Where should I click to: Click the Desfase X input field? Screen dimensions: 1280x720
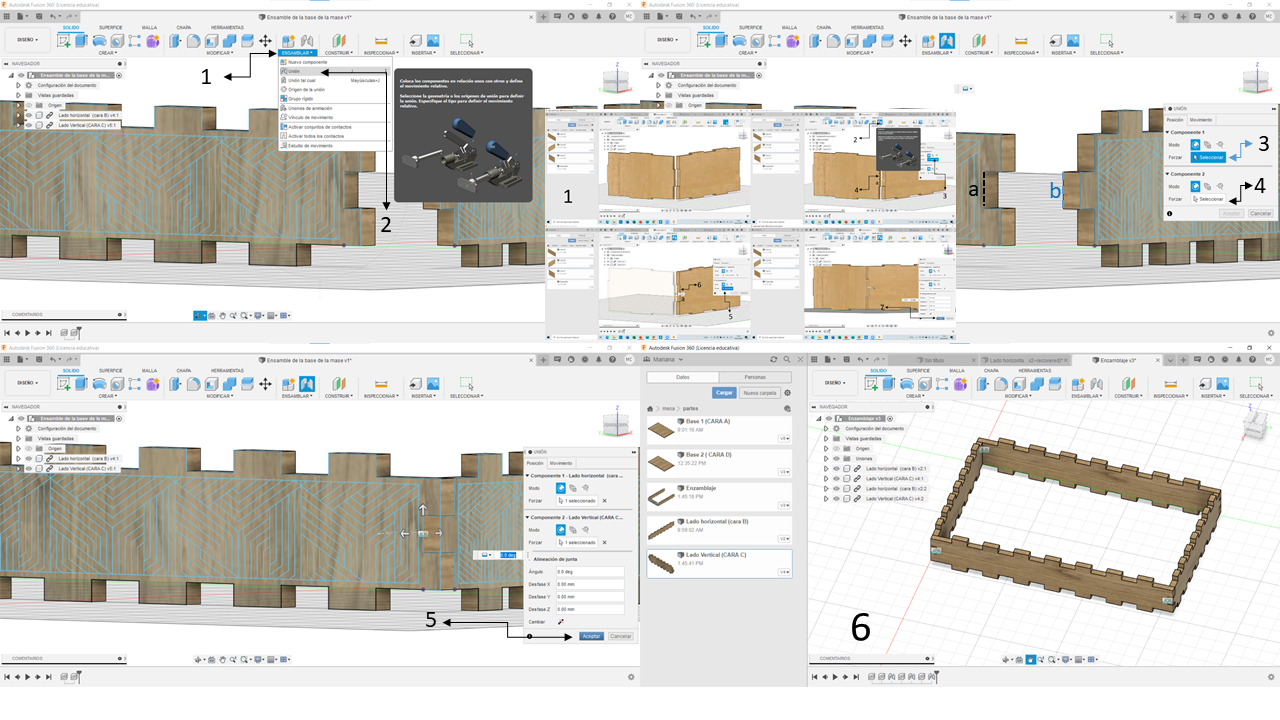tap(590, 584)
